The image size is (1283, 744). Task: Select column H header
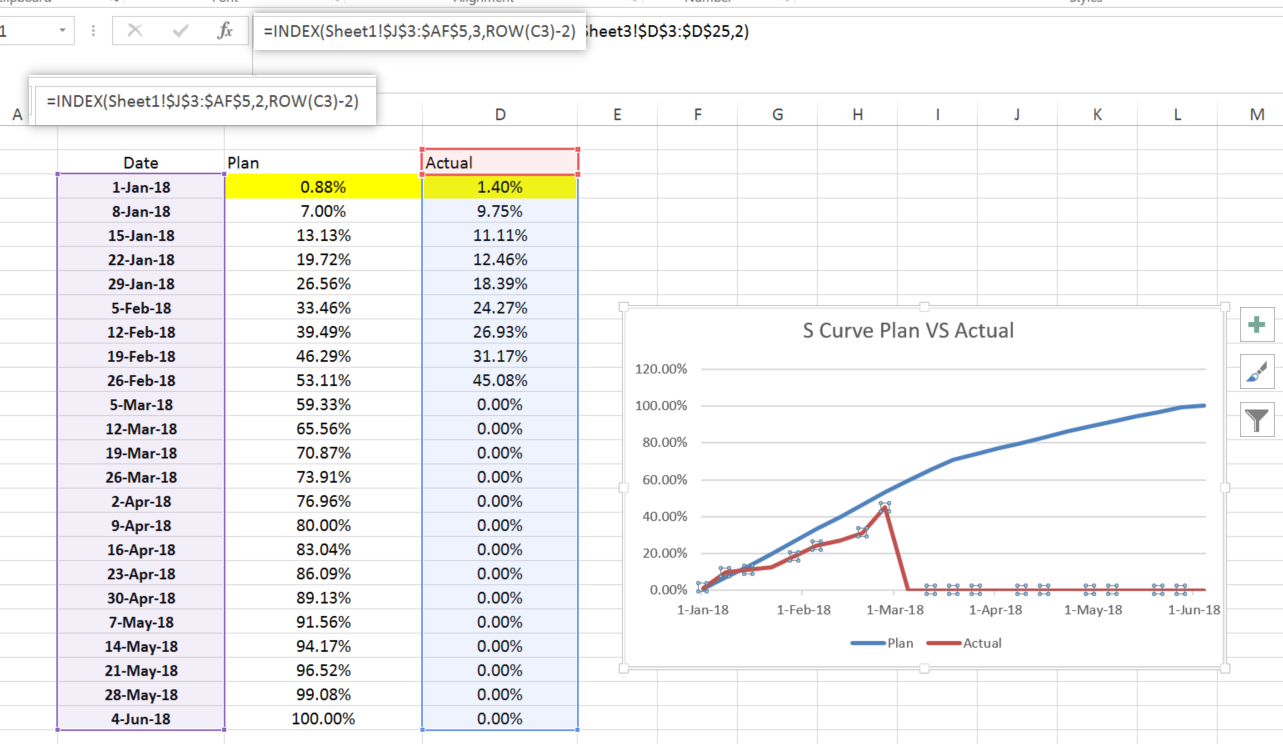tap(857, 115)
